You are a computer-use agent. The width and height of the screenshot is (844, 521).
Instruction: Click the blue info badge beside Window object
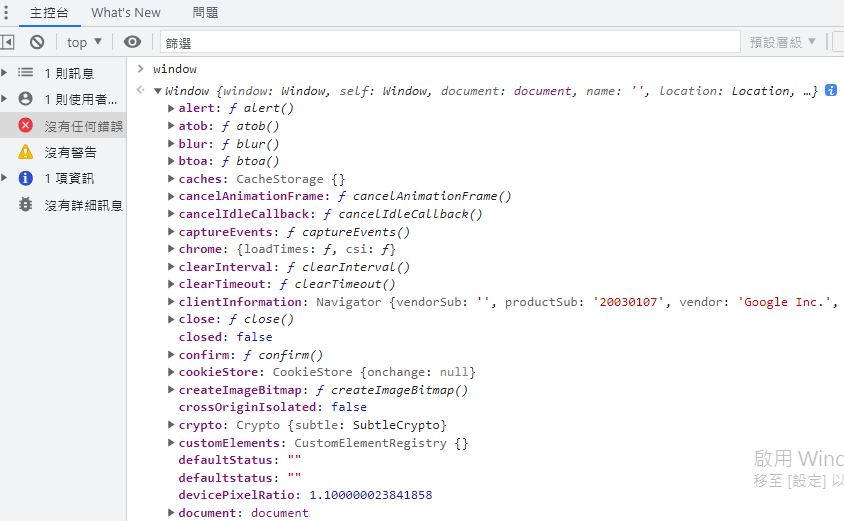click(x=831, y=90)
